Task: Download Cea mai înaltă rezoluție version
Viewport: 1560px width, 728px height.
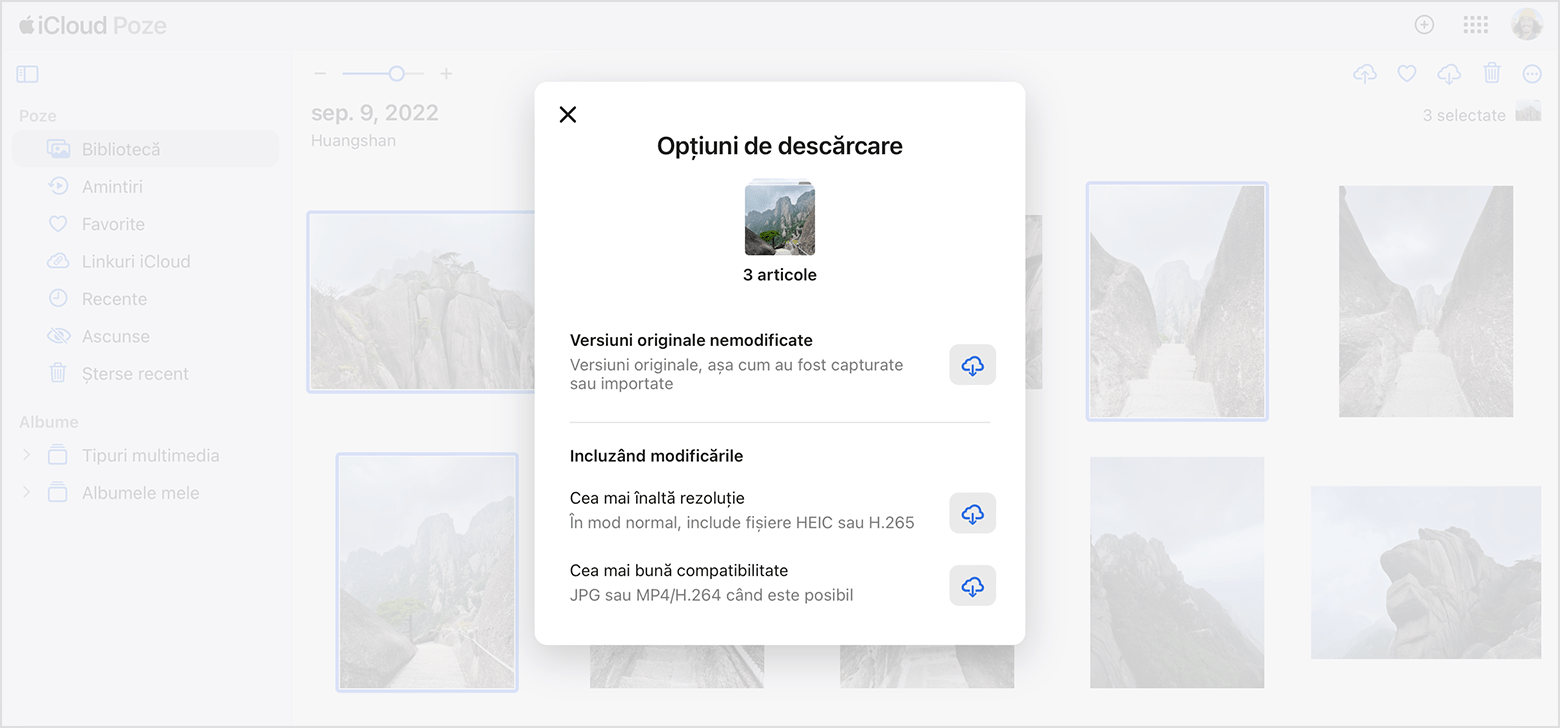Action: pyautogui.click(x=972, y=513)
